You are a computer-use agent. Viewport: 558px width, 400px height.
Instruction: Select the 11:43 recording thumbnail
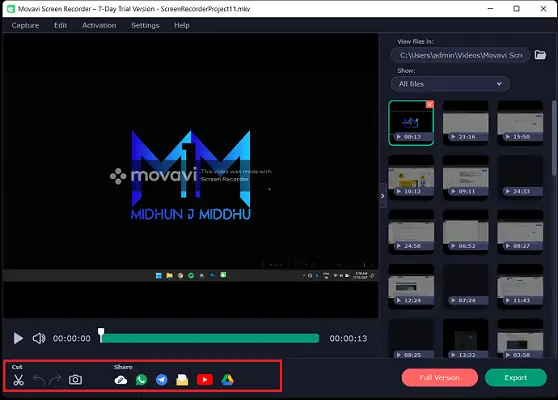tap(520, 286)
